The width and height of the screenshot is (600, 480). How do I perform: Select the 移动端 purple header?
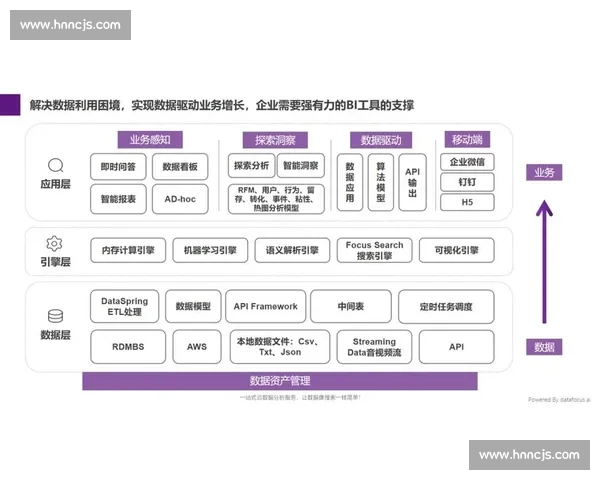tap(467, 139)
